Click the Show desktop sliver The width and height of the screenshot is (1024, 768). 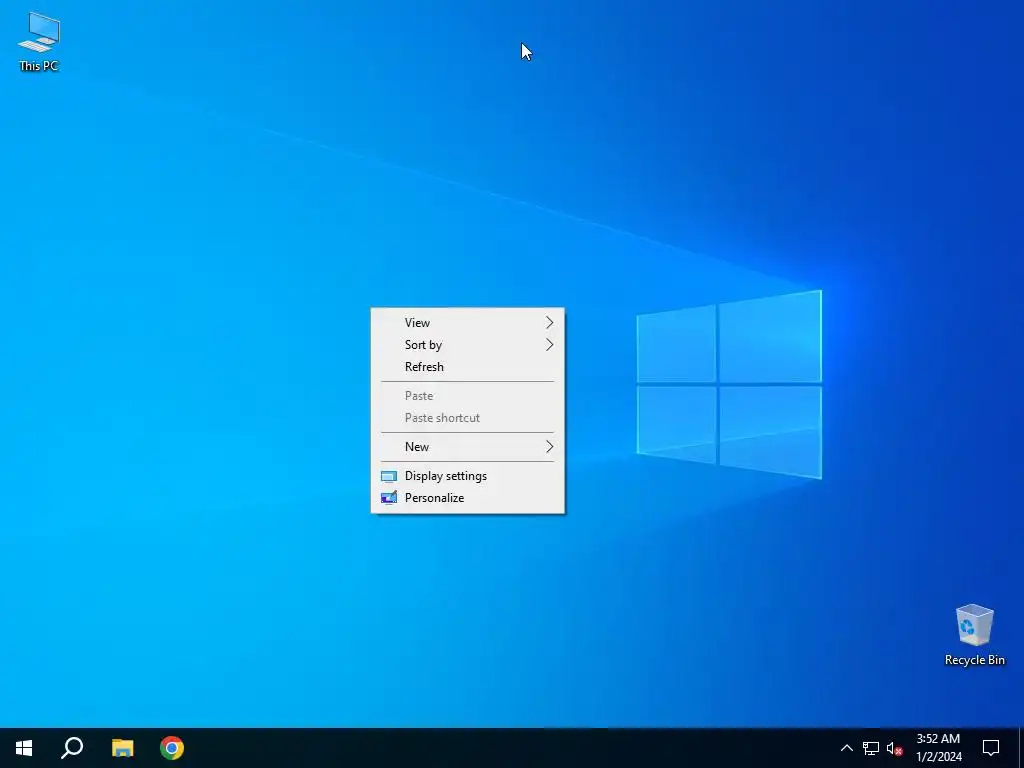[1021, 748]
